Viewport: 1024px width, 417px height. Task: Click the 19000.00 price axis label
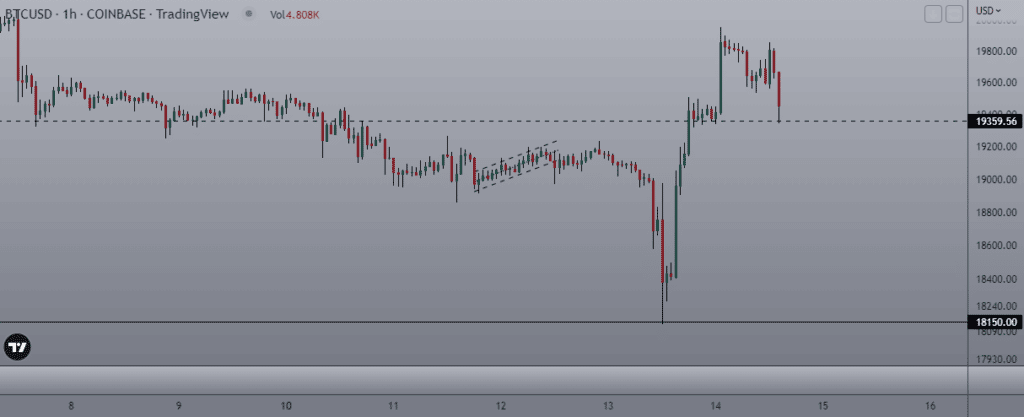pos(997,180)
